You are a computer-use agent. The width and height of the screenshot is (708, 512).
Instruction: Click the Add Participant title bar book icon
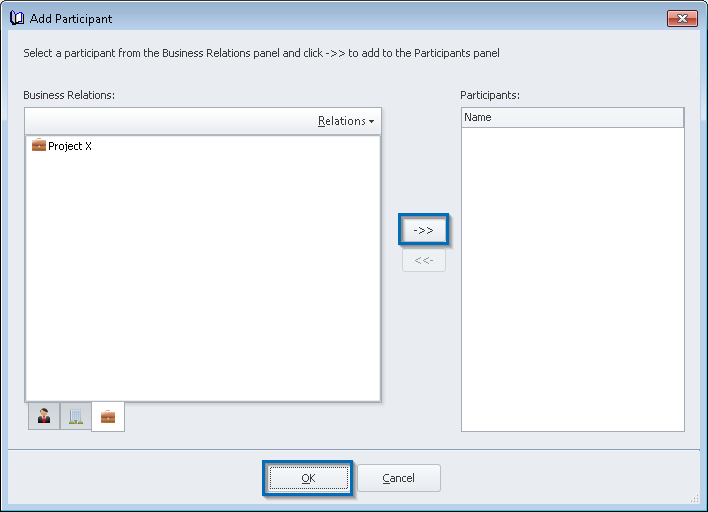point(17,18)
